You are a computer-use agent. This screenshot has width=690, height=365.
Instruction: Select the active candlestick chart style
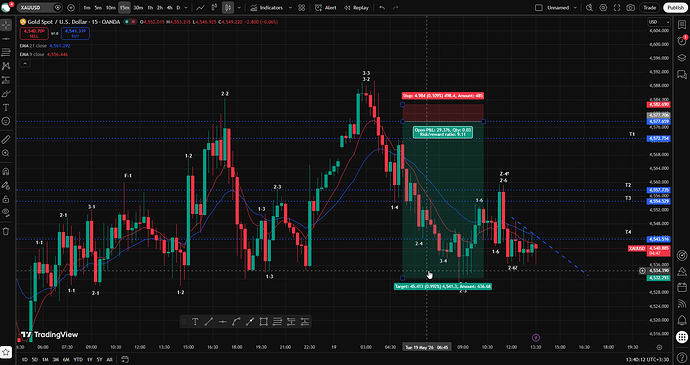pos(228,7)
